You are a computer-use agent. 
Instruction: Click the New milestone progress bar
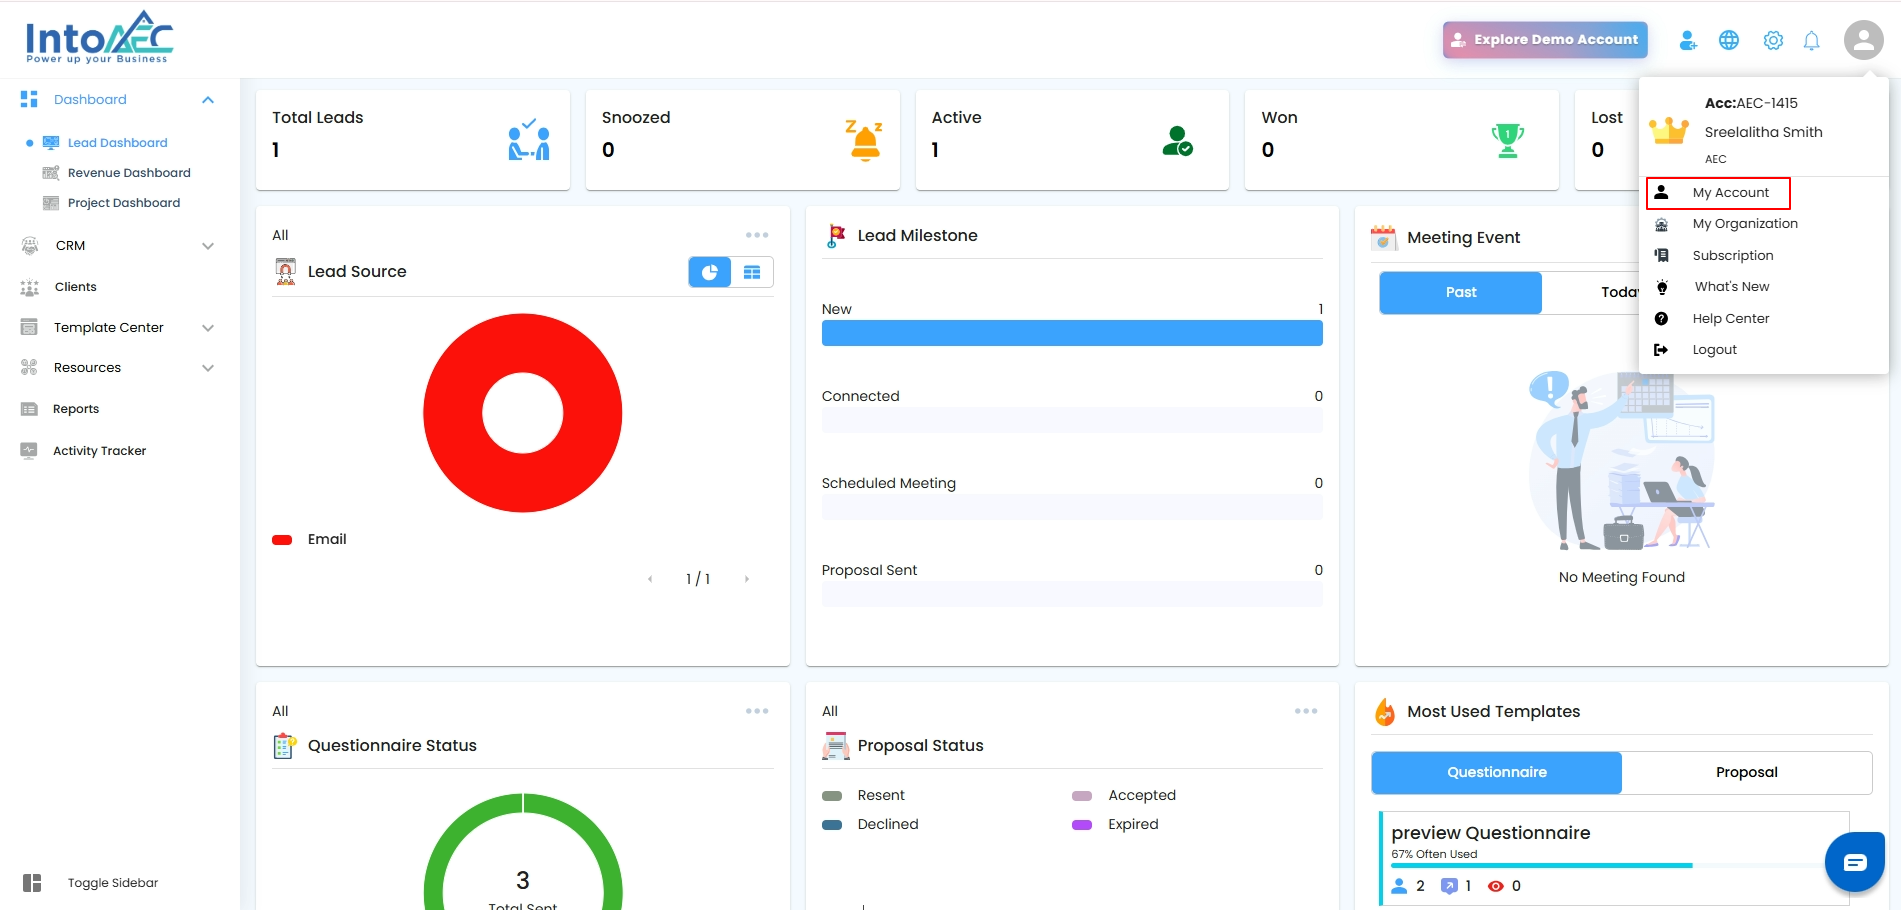[1072, 333]
